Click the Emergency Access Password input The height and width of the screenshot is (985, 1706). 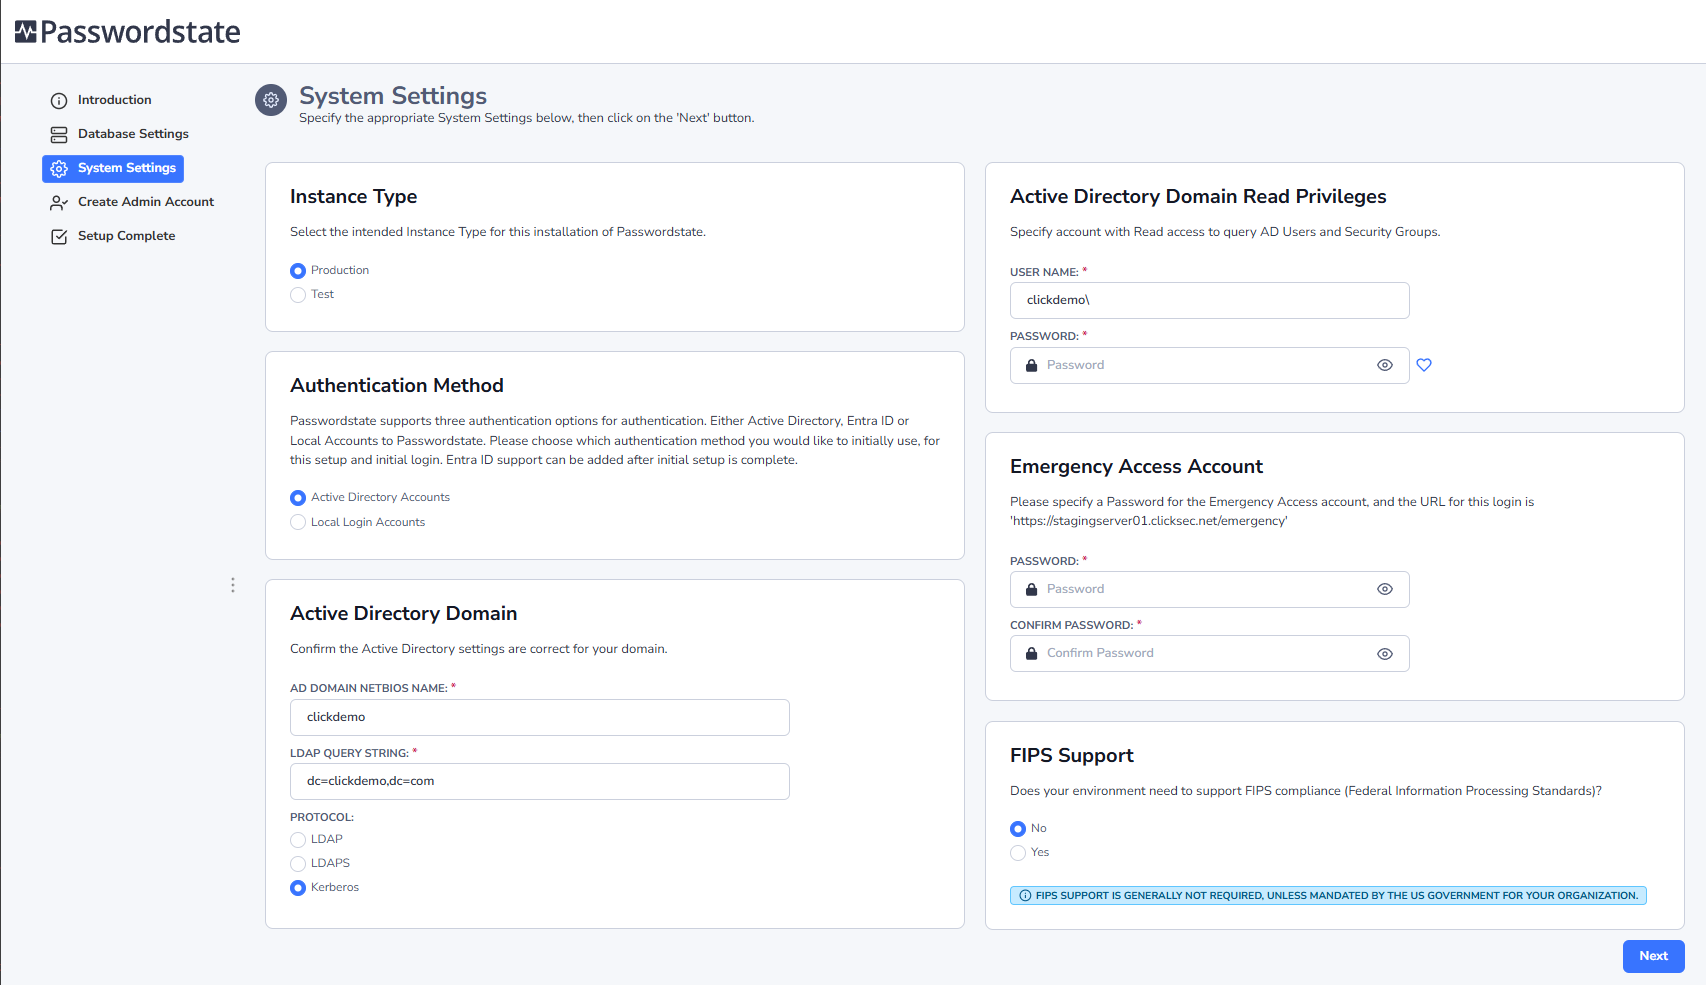coord(1210,590)
